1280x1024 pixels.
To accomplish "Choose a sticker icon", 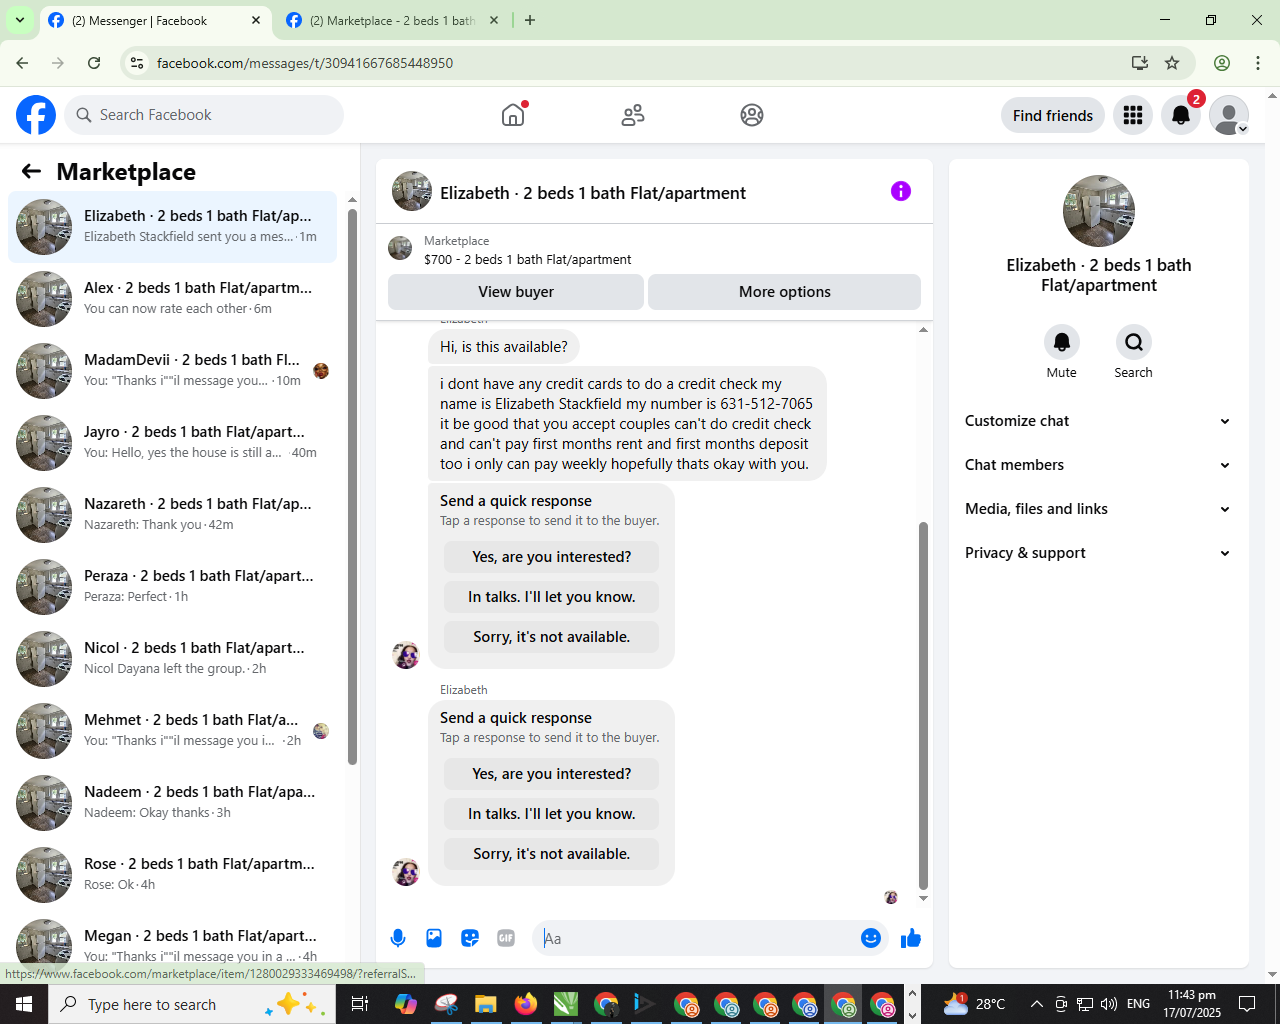I will tap(470, 938).
